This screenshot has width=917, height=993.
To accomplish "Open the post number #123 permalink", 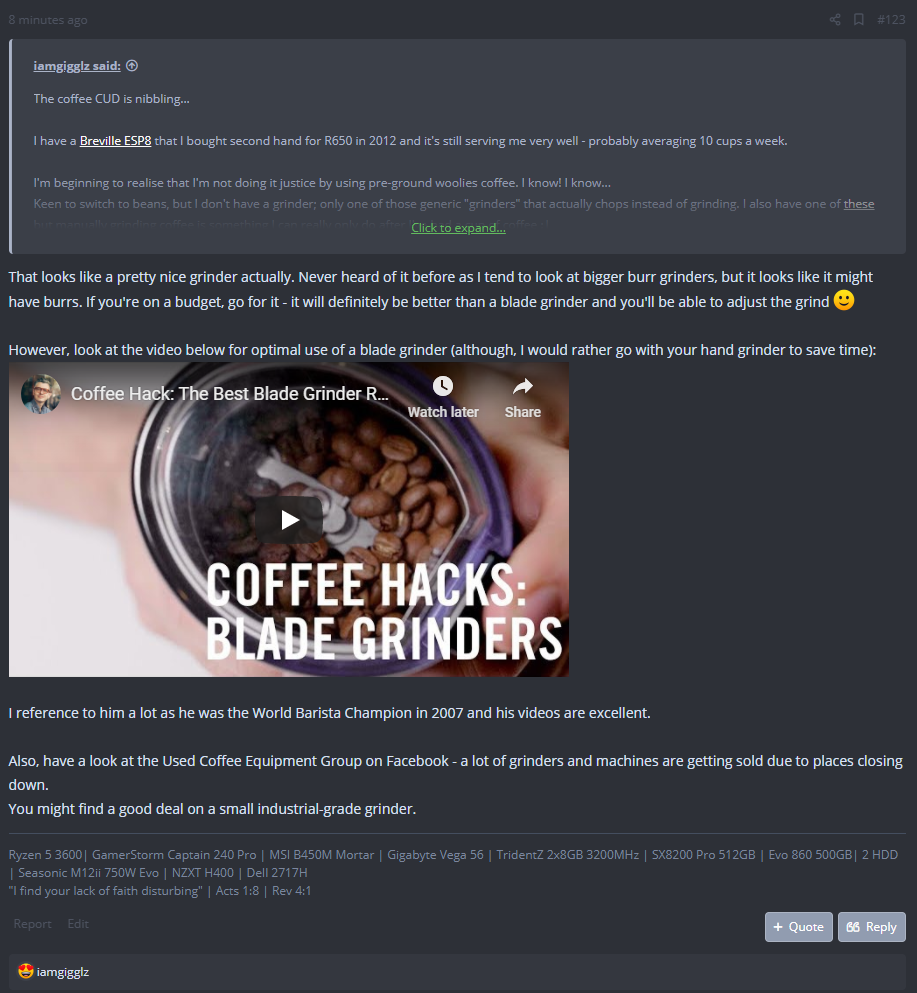I will pyautogui.click(x=891, y=20).
